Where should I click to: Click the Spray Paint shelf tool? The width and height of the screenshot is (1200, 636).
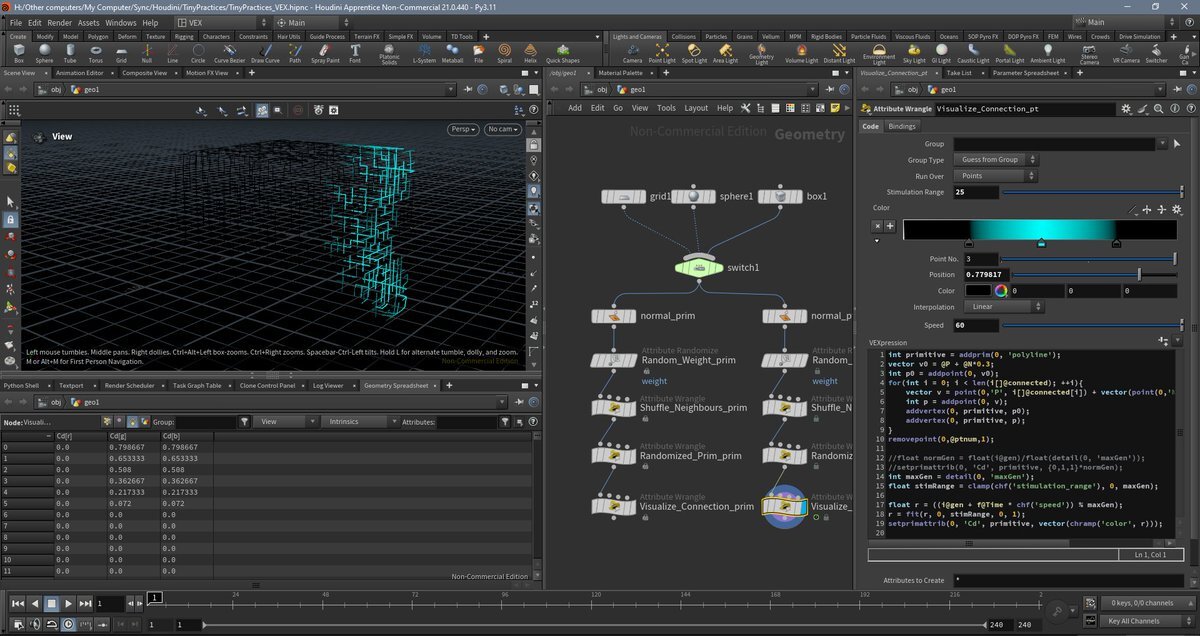(x=324, y=50)
